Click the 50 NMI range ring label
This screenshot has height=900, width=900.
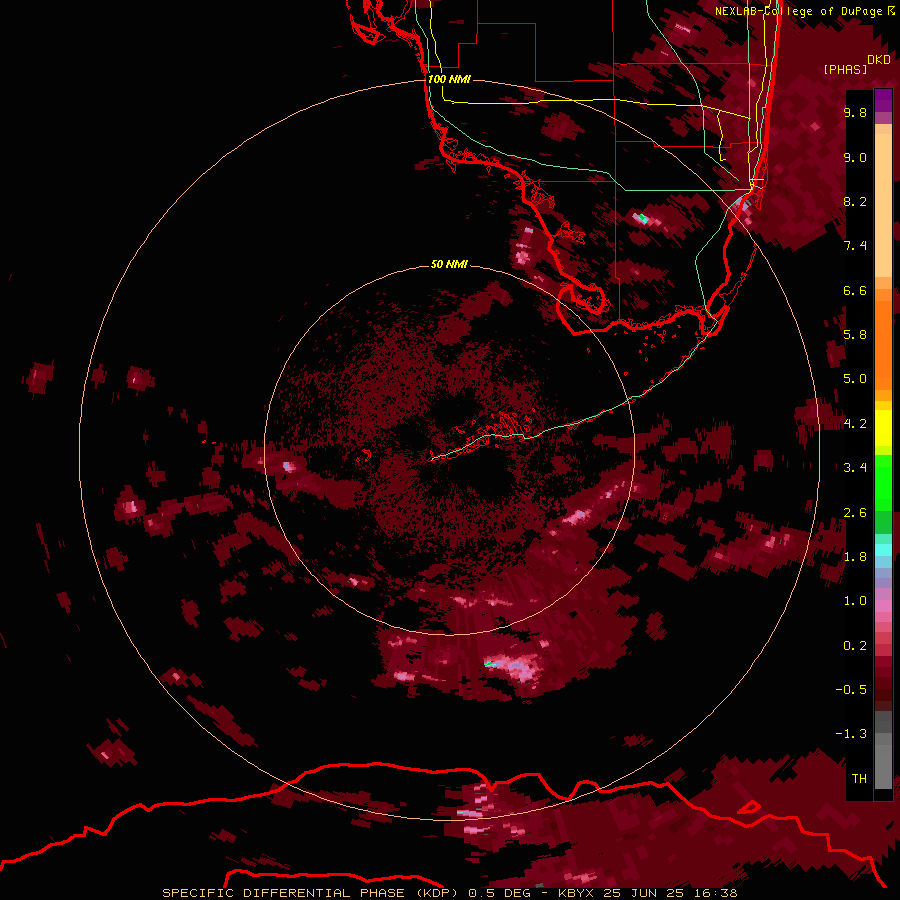(x=449, y=264)
